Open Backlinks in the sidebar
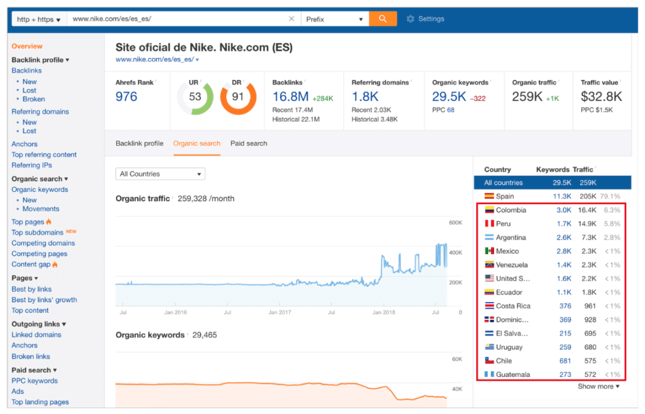 coord(27,71)
